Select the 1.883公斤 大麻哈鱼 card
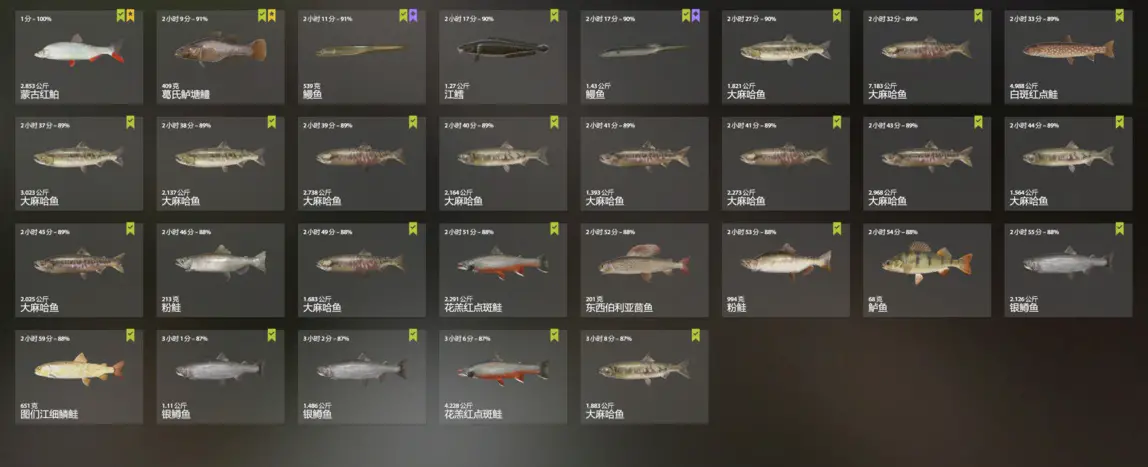The width and height of the screenshot is (1148, 467). click(x=644, y=376)
